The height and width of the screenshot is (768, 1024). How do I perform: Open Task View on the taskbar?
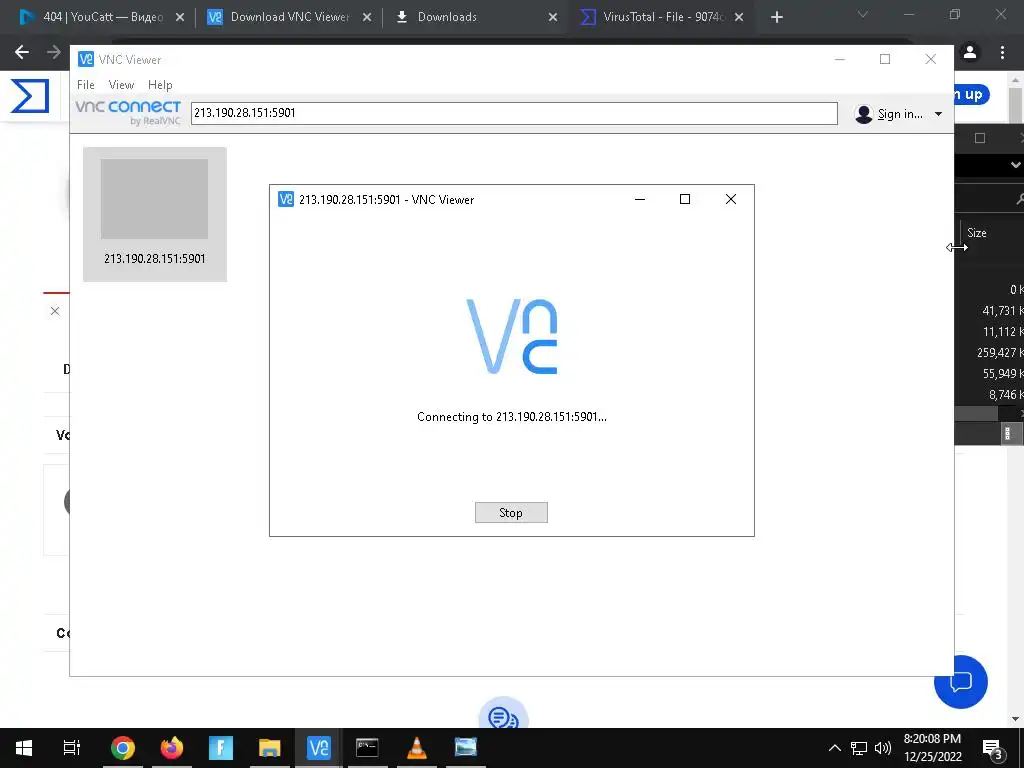pos(72,748)
